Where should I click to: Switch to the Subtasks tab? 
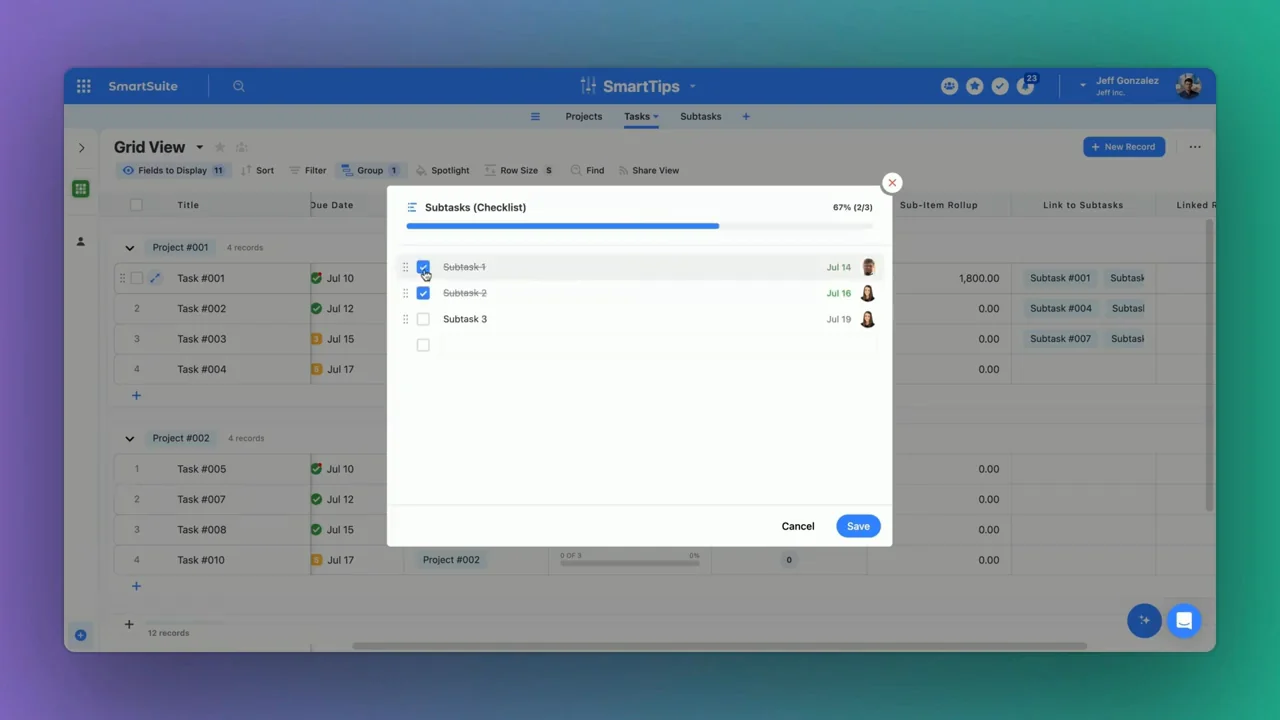pos(701,116)
